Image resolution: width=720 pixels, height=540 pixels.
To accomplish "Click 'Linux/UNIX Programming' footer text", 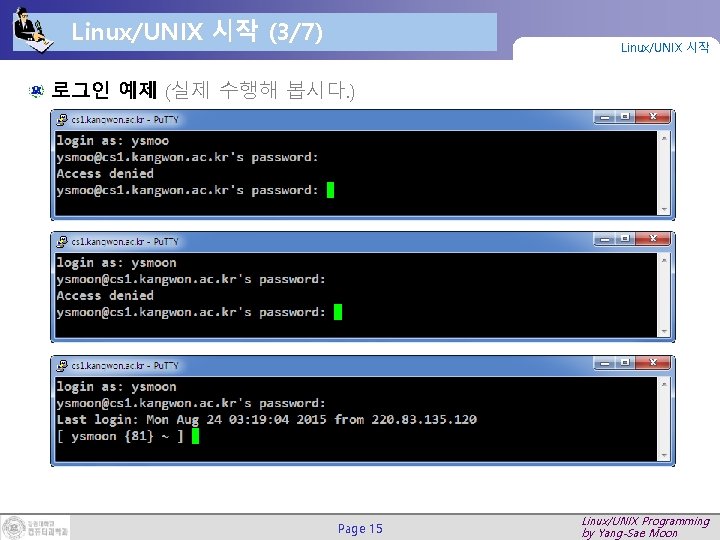I will click(x=646, y=521).
